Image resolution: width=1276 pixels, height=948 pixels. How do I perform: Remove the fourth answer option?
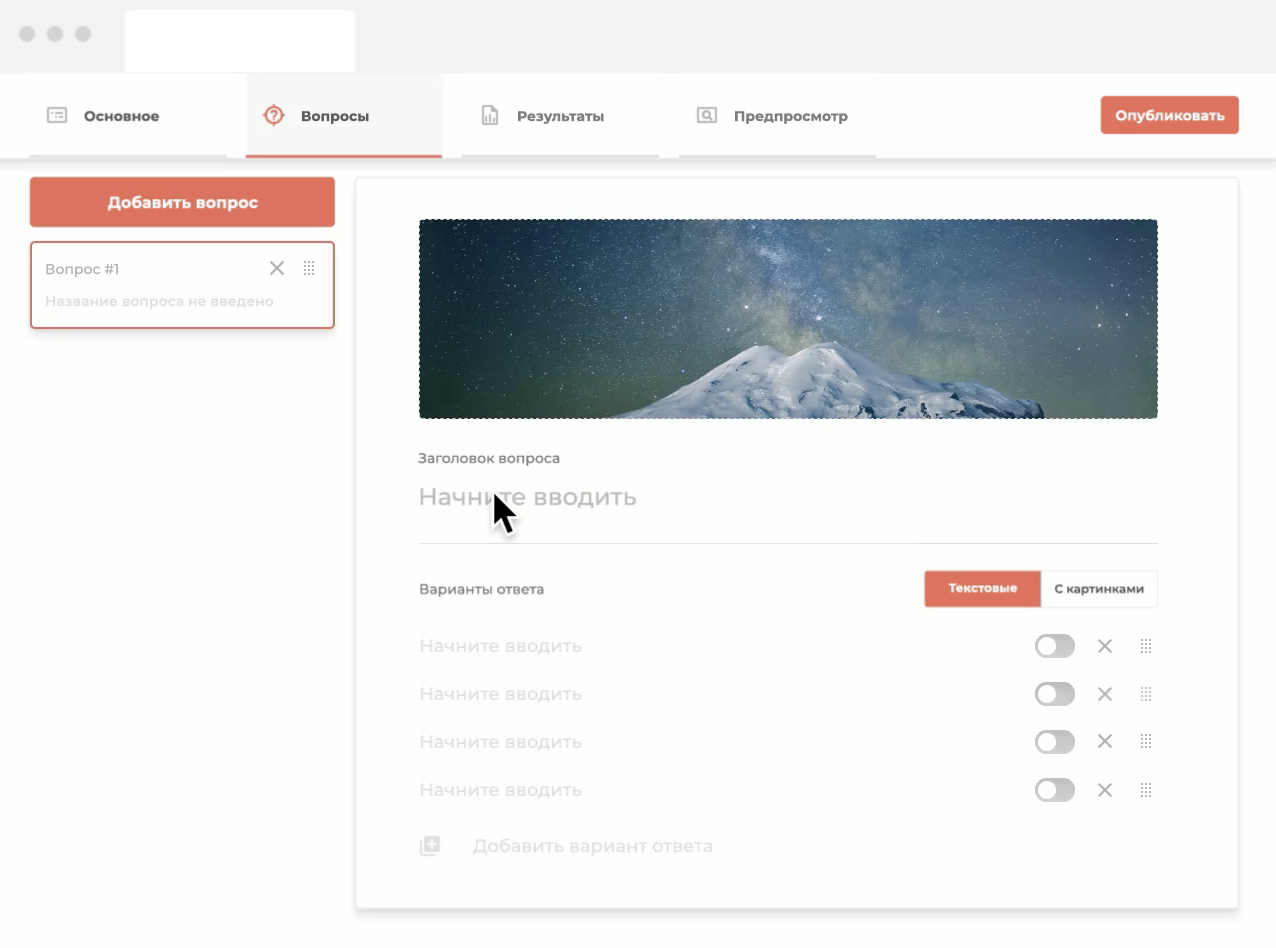(x=1105, y=790)
